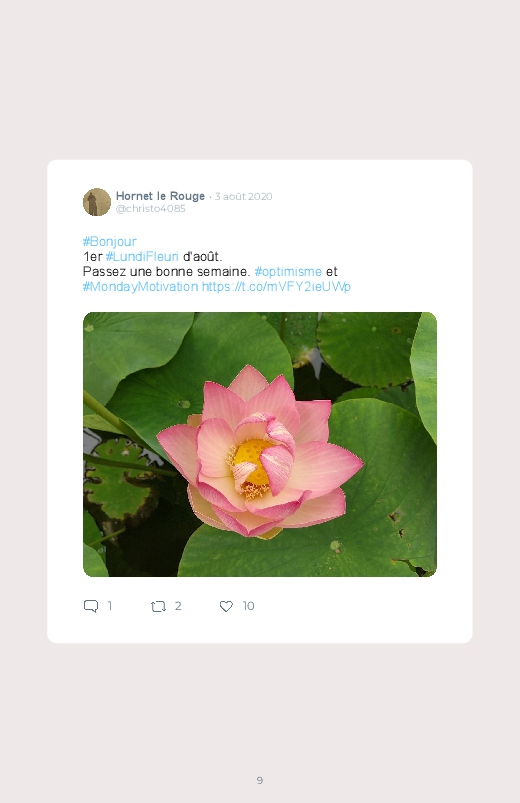This screenshot has width=520, height=803.
Task: Follow the t.co/mVFY2ieUWp link
Action: (x=276, y=286)
